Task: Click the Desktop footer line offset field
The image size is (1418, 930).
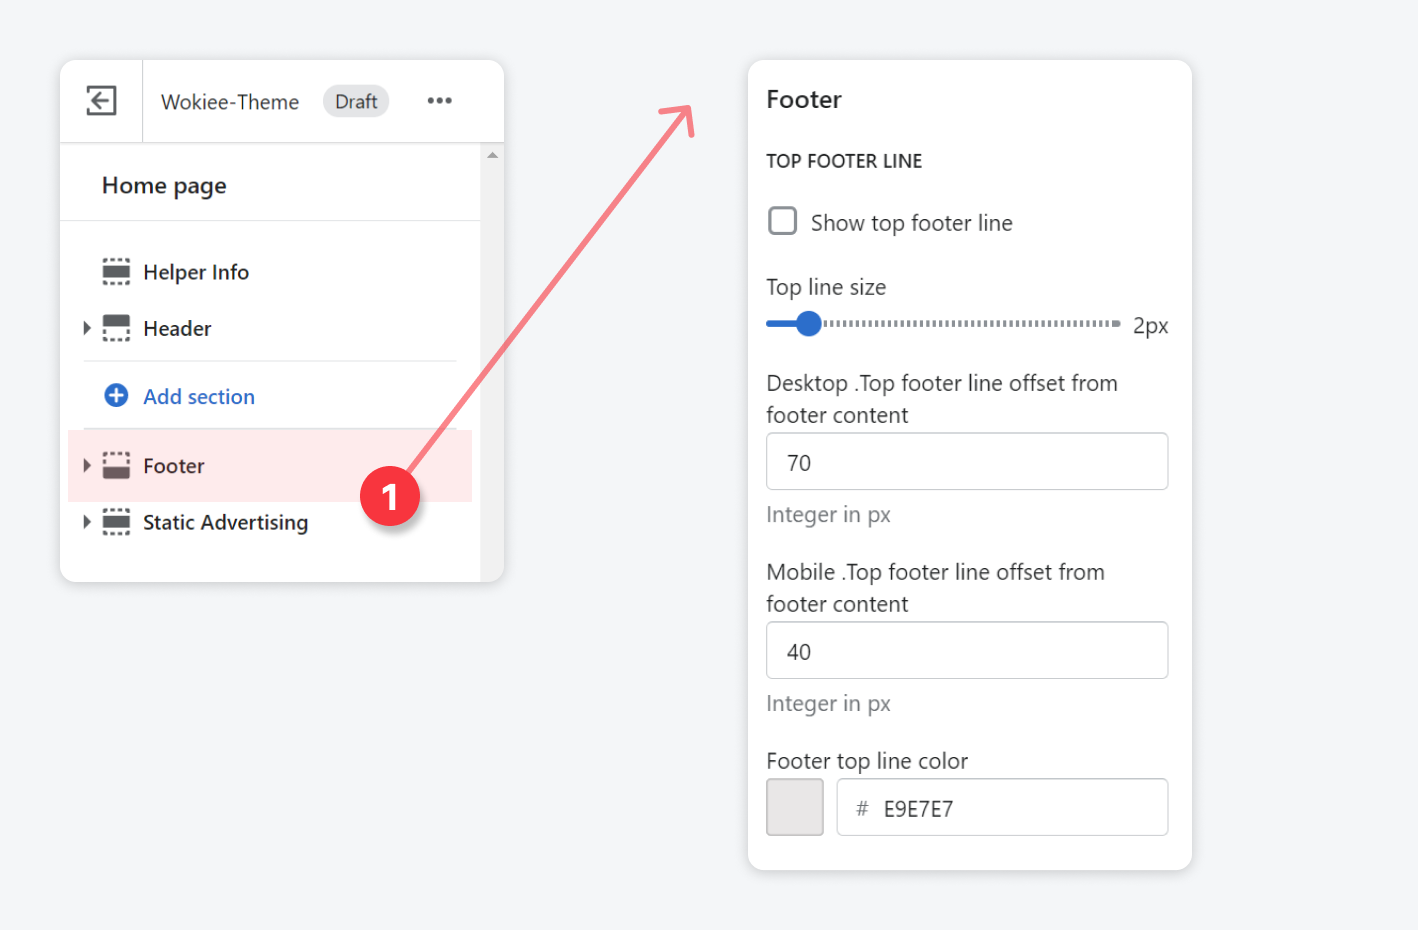Action: click(x=966, y=462)
